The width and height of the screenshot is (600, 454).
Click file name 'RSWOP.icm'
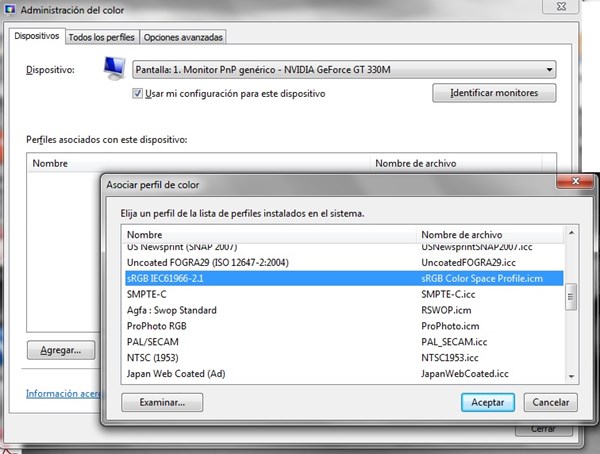(446, 310)
